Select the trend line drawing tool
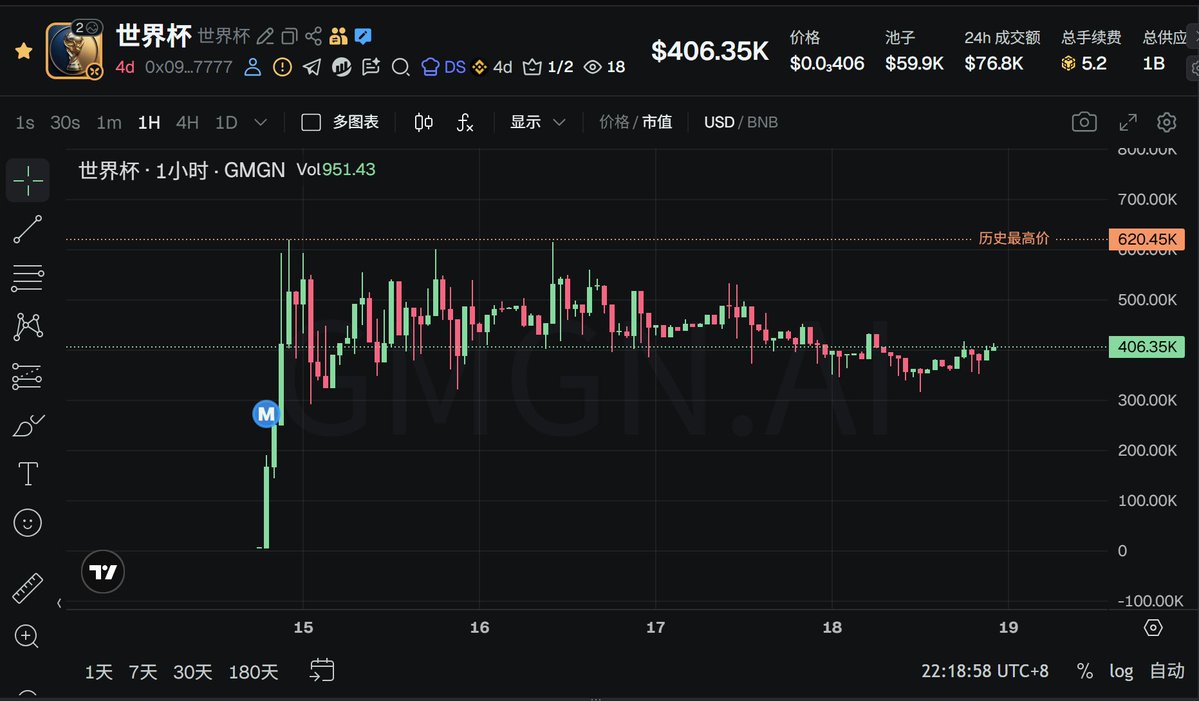This screenshot has width=1199, height=701. coord(28,229)
